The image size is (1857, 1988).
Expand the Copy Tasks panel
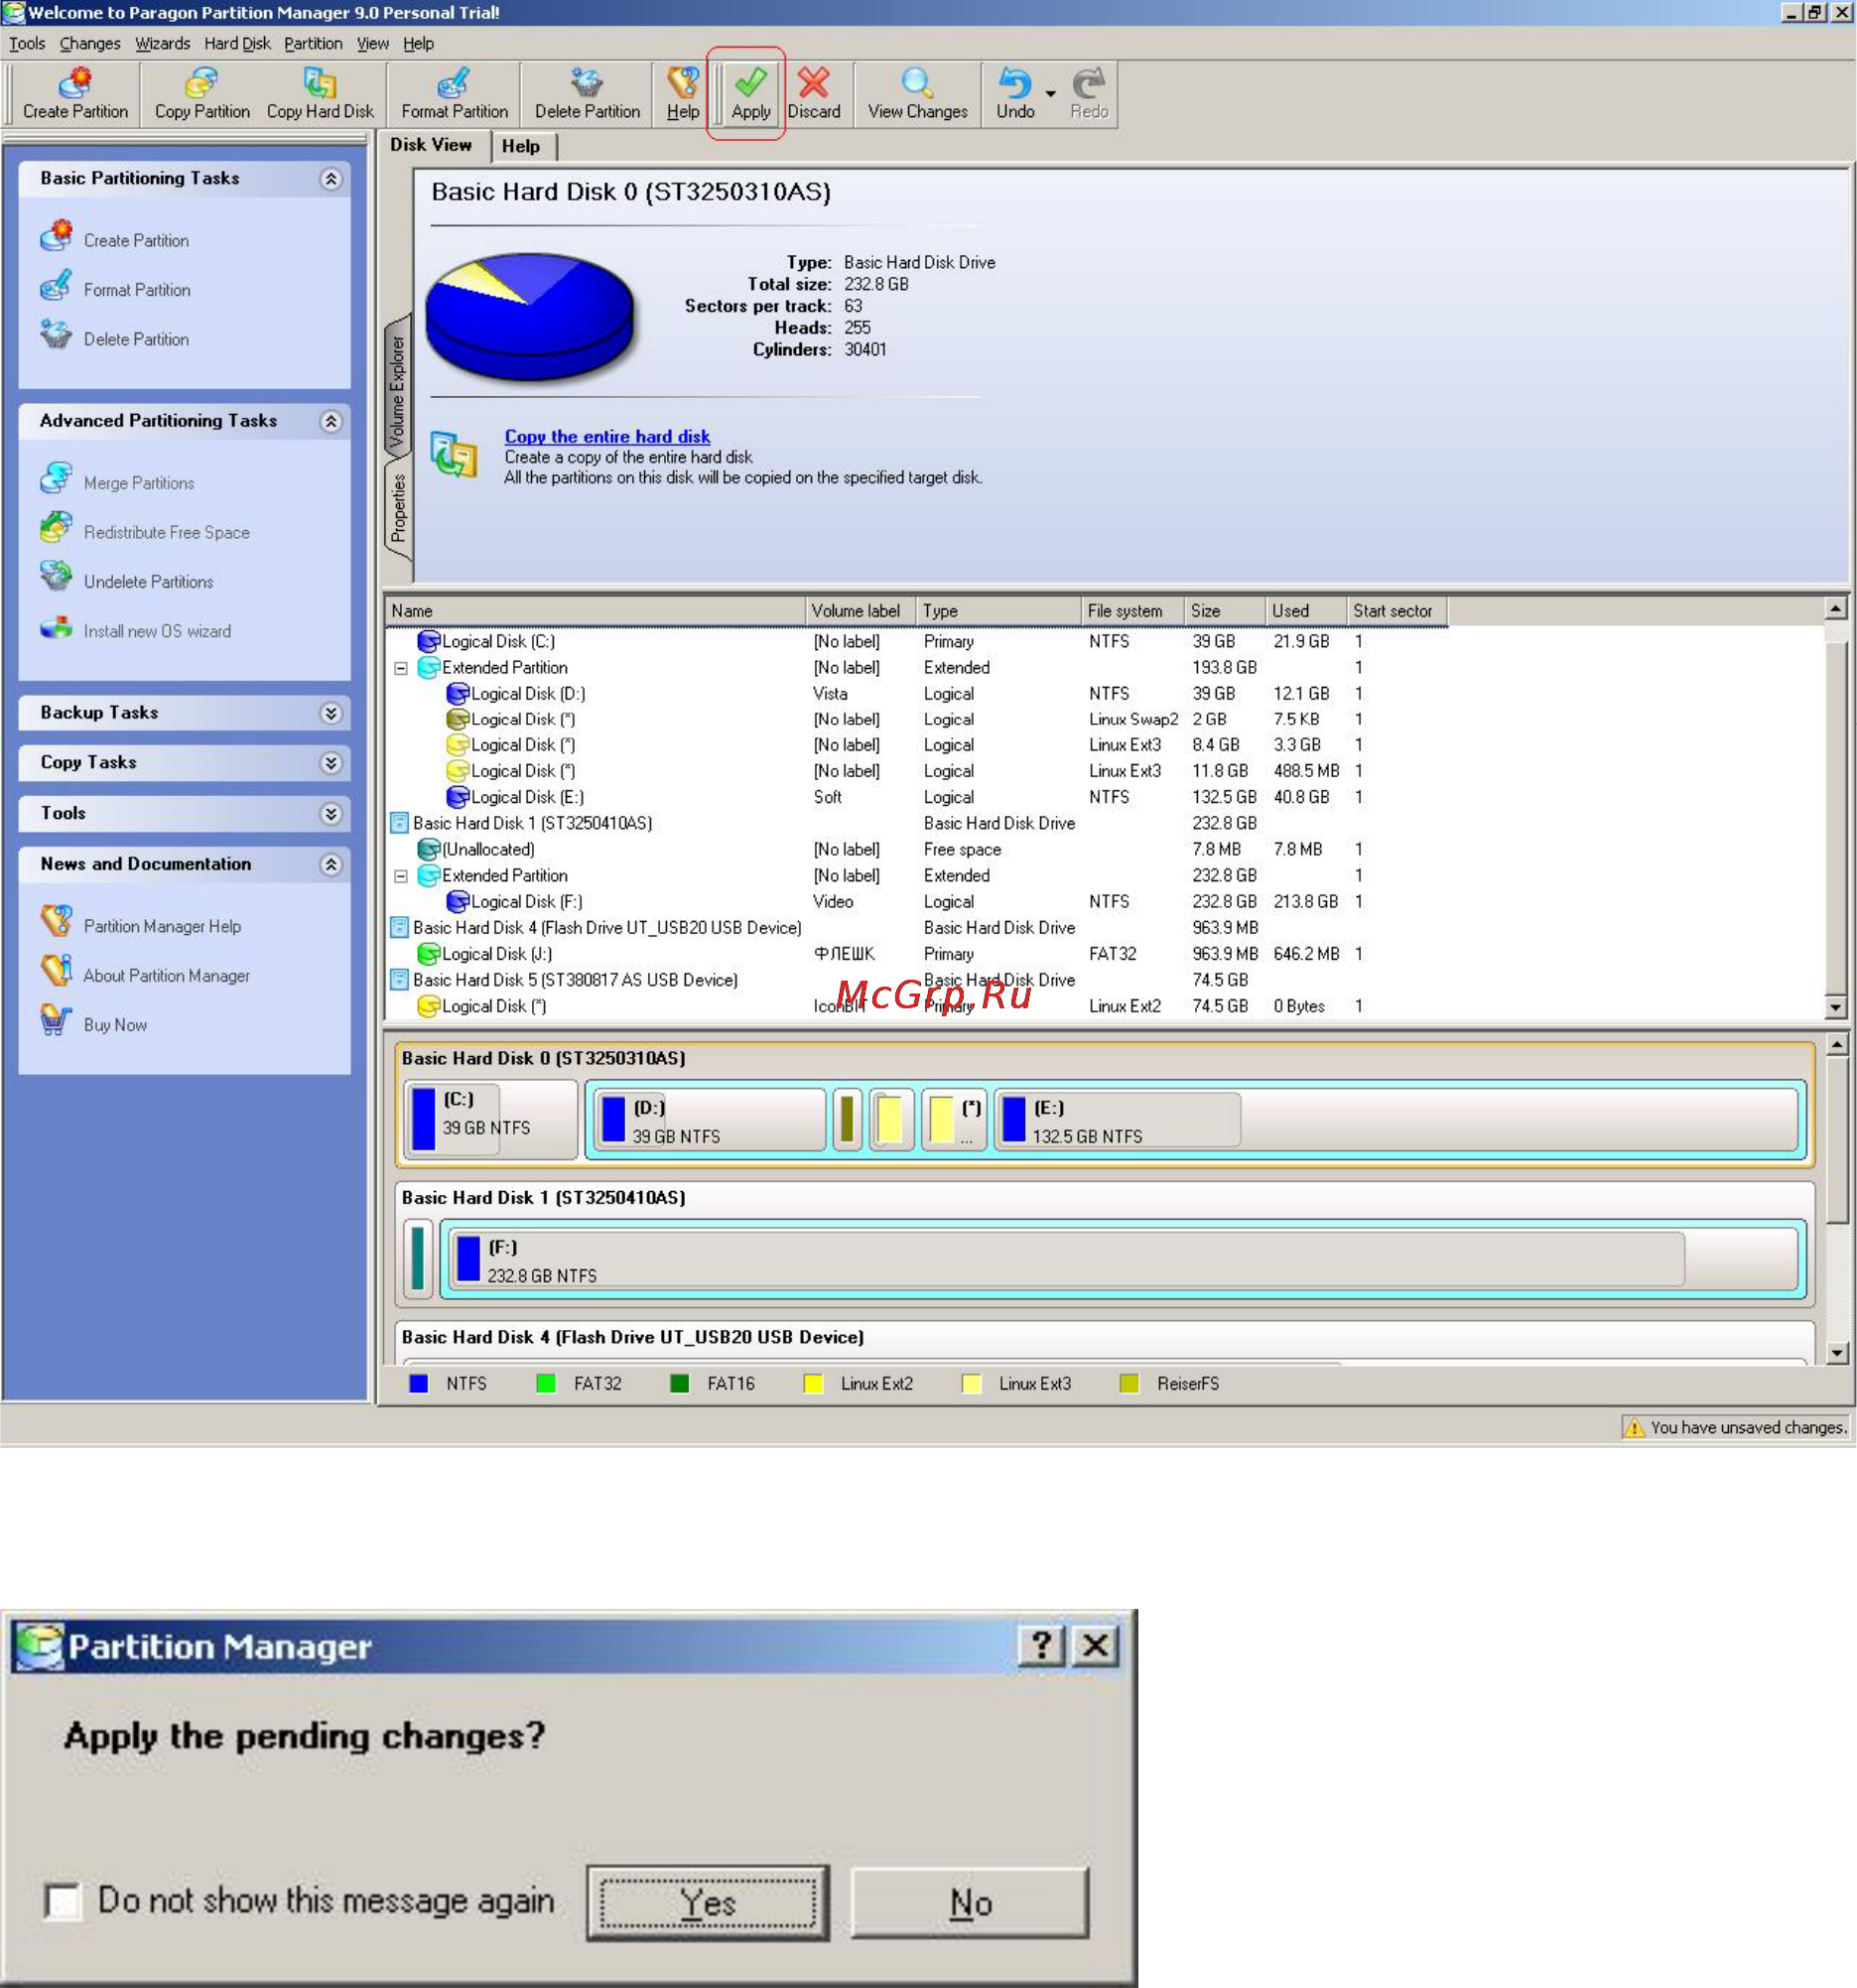tap(331, 763)
